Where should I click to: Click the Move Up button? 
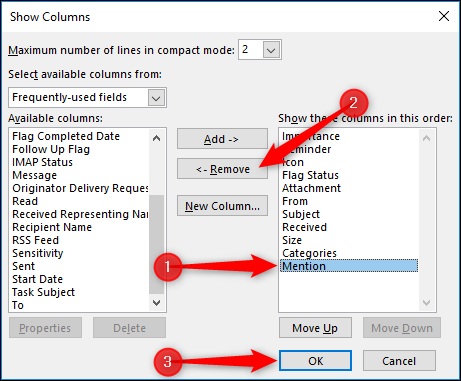pos(315,328)
